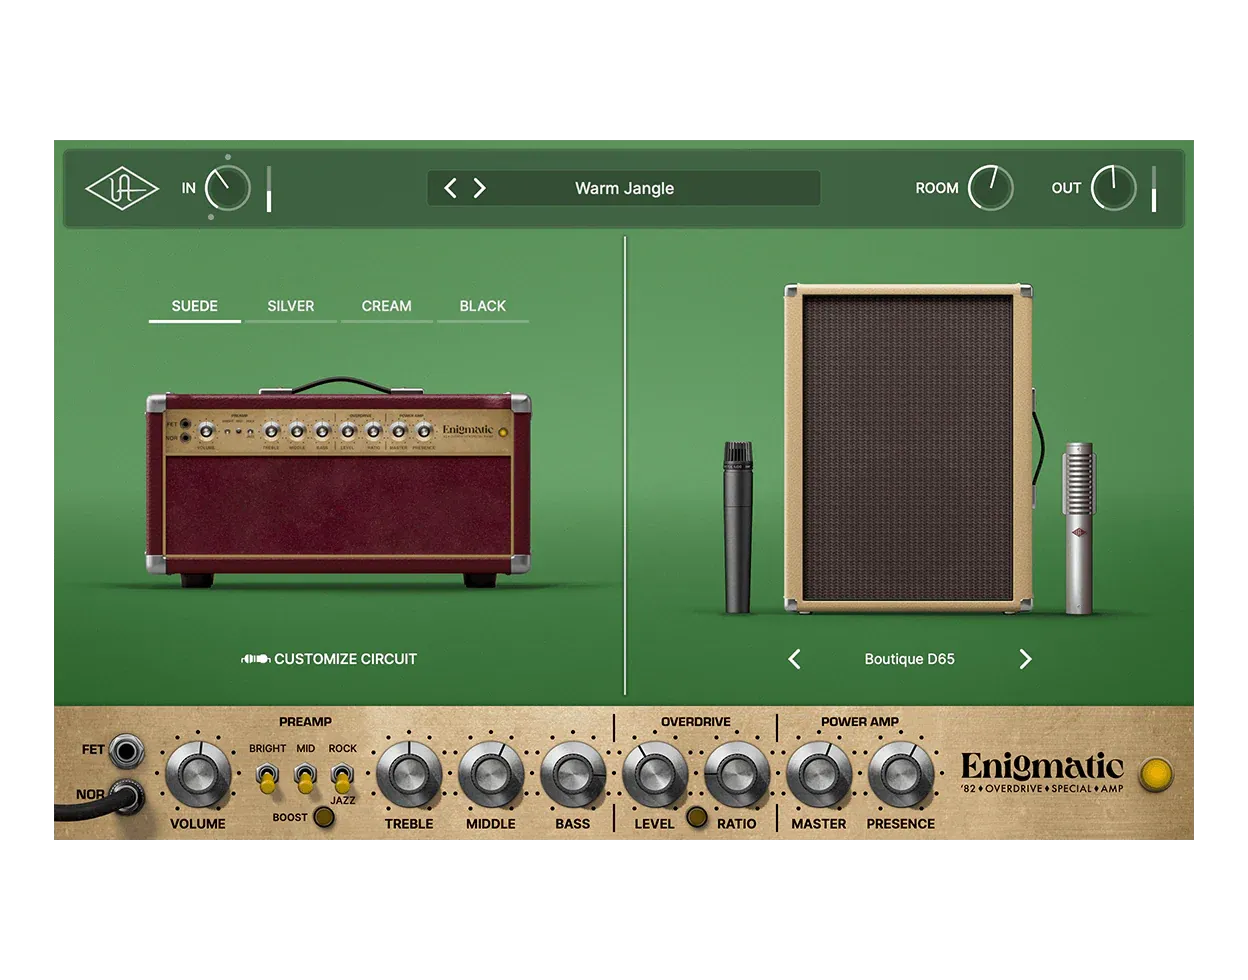1248x980 pixels.
Task: Toggle the OVERDRIVE on/off button
Action: tap(697, 817)
